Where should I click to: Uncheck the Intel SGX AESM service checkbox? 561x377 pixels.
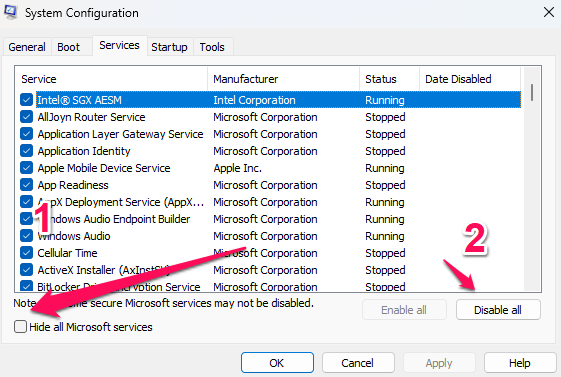tap(26, 100)
